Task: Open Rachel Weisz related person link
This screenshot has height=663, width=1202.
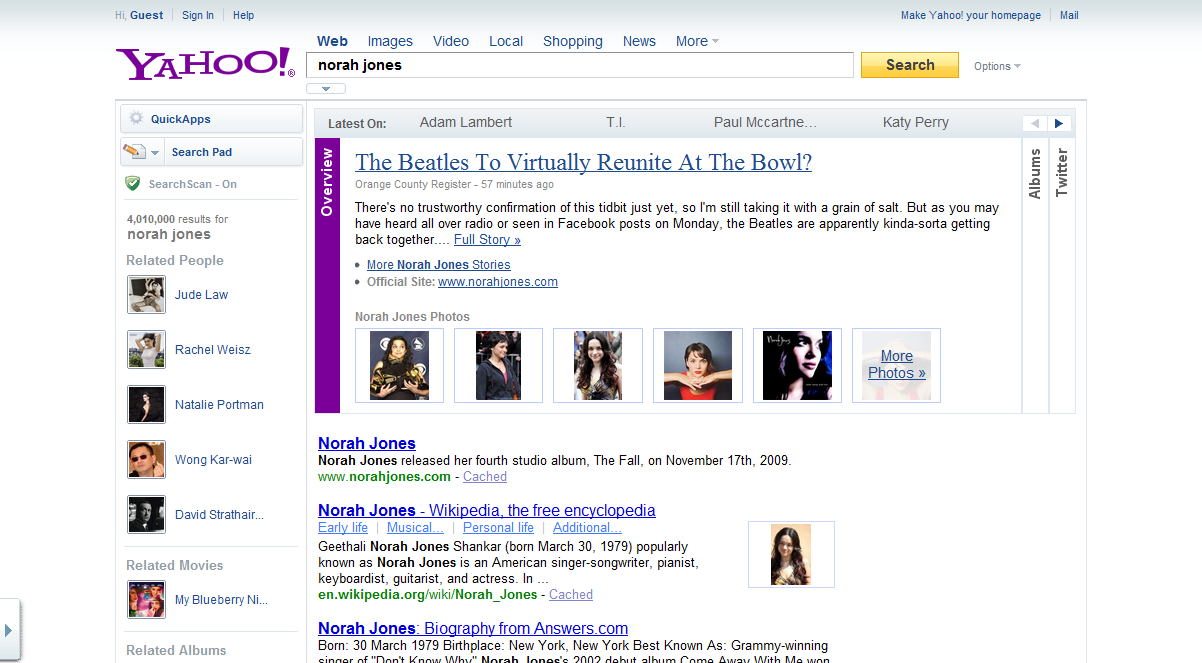Action: click(x=213, y=350)
